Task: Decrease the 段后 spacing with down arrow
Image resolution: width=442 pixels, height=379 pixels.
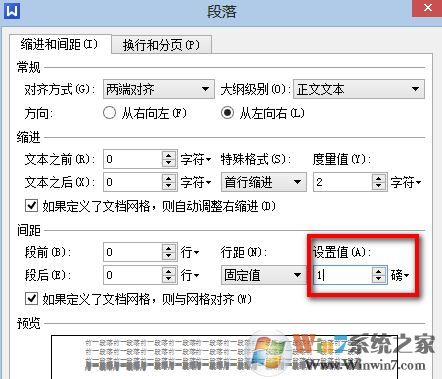Action: coord(169,279)
